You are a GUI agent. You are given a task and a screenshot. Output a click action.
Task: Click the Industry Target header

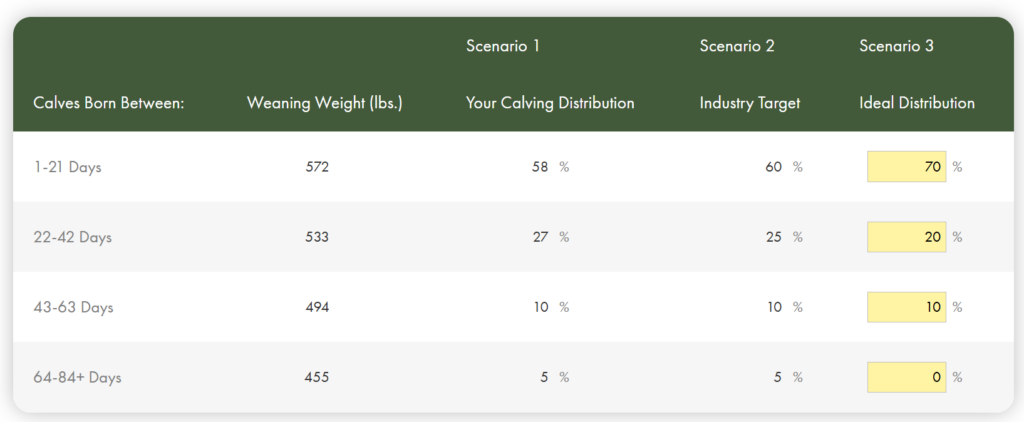[750, 103]
